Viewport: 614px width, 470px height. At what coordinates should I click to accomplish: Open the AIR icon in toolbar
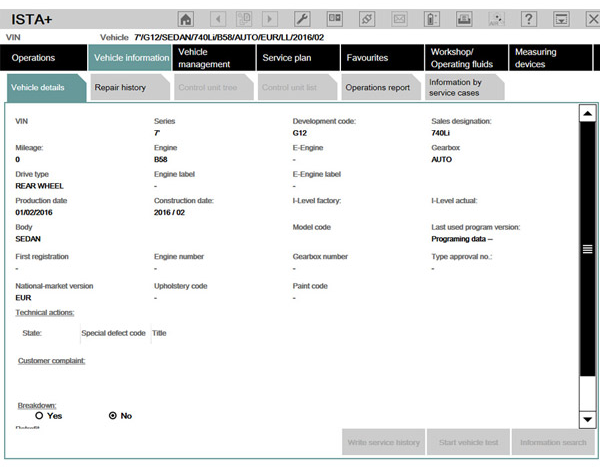pyautogui.click(x=497, y=19)
